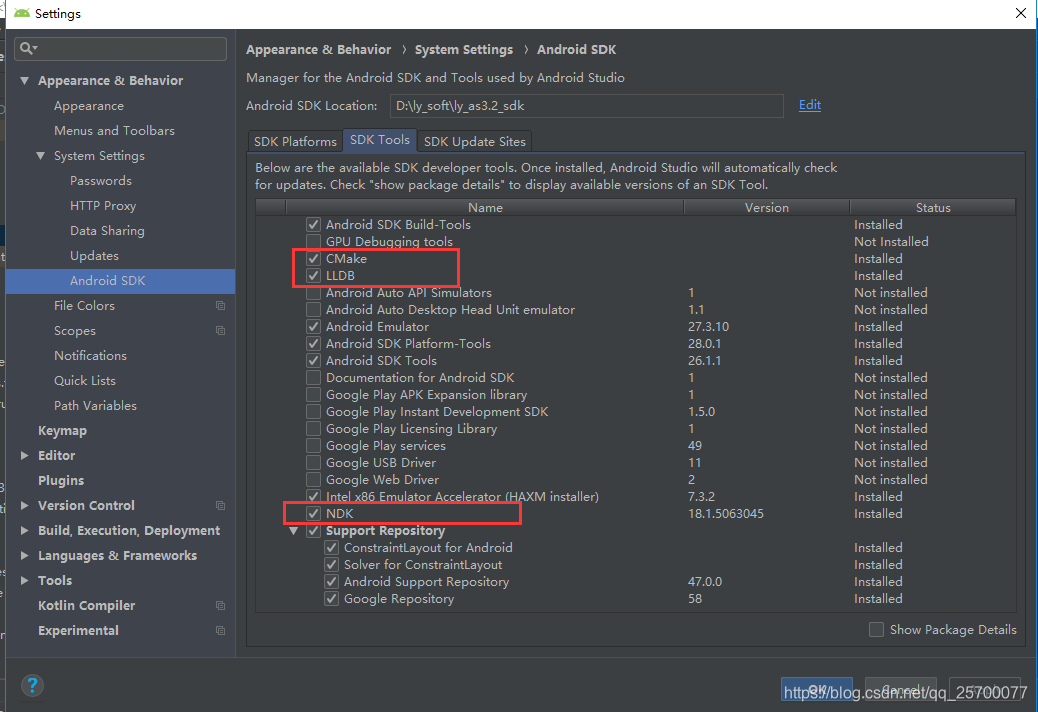Click the Android Studio logo in the title bar
Image resolution: width=1038 pixels, height=712 pixels.
pos(22,13)
